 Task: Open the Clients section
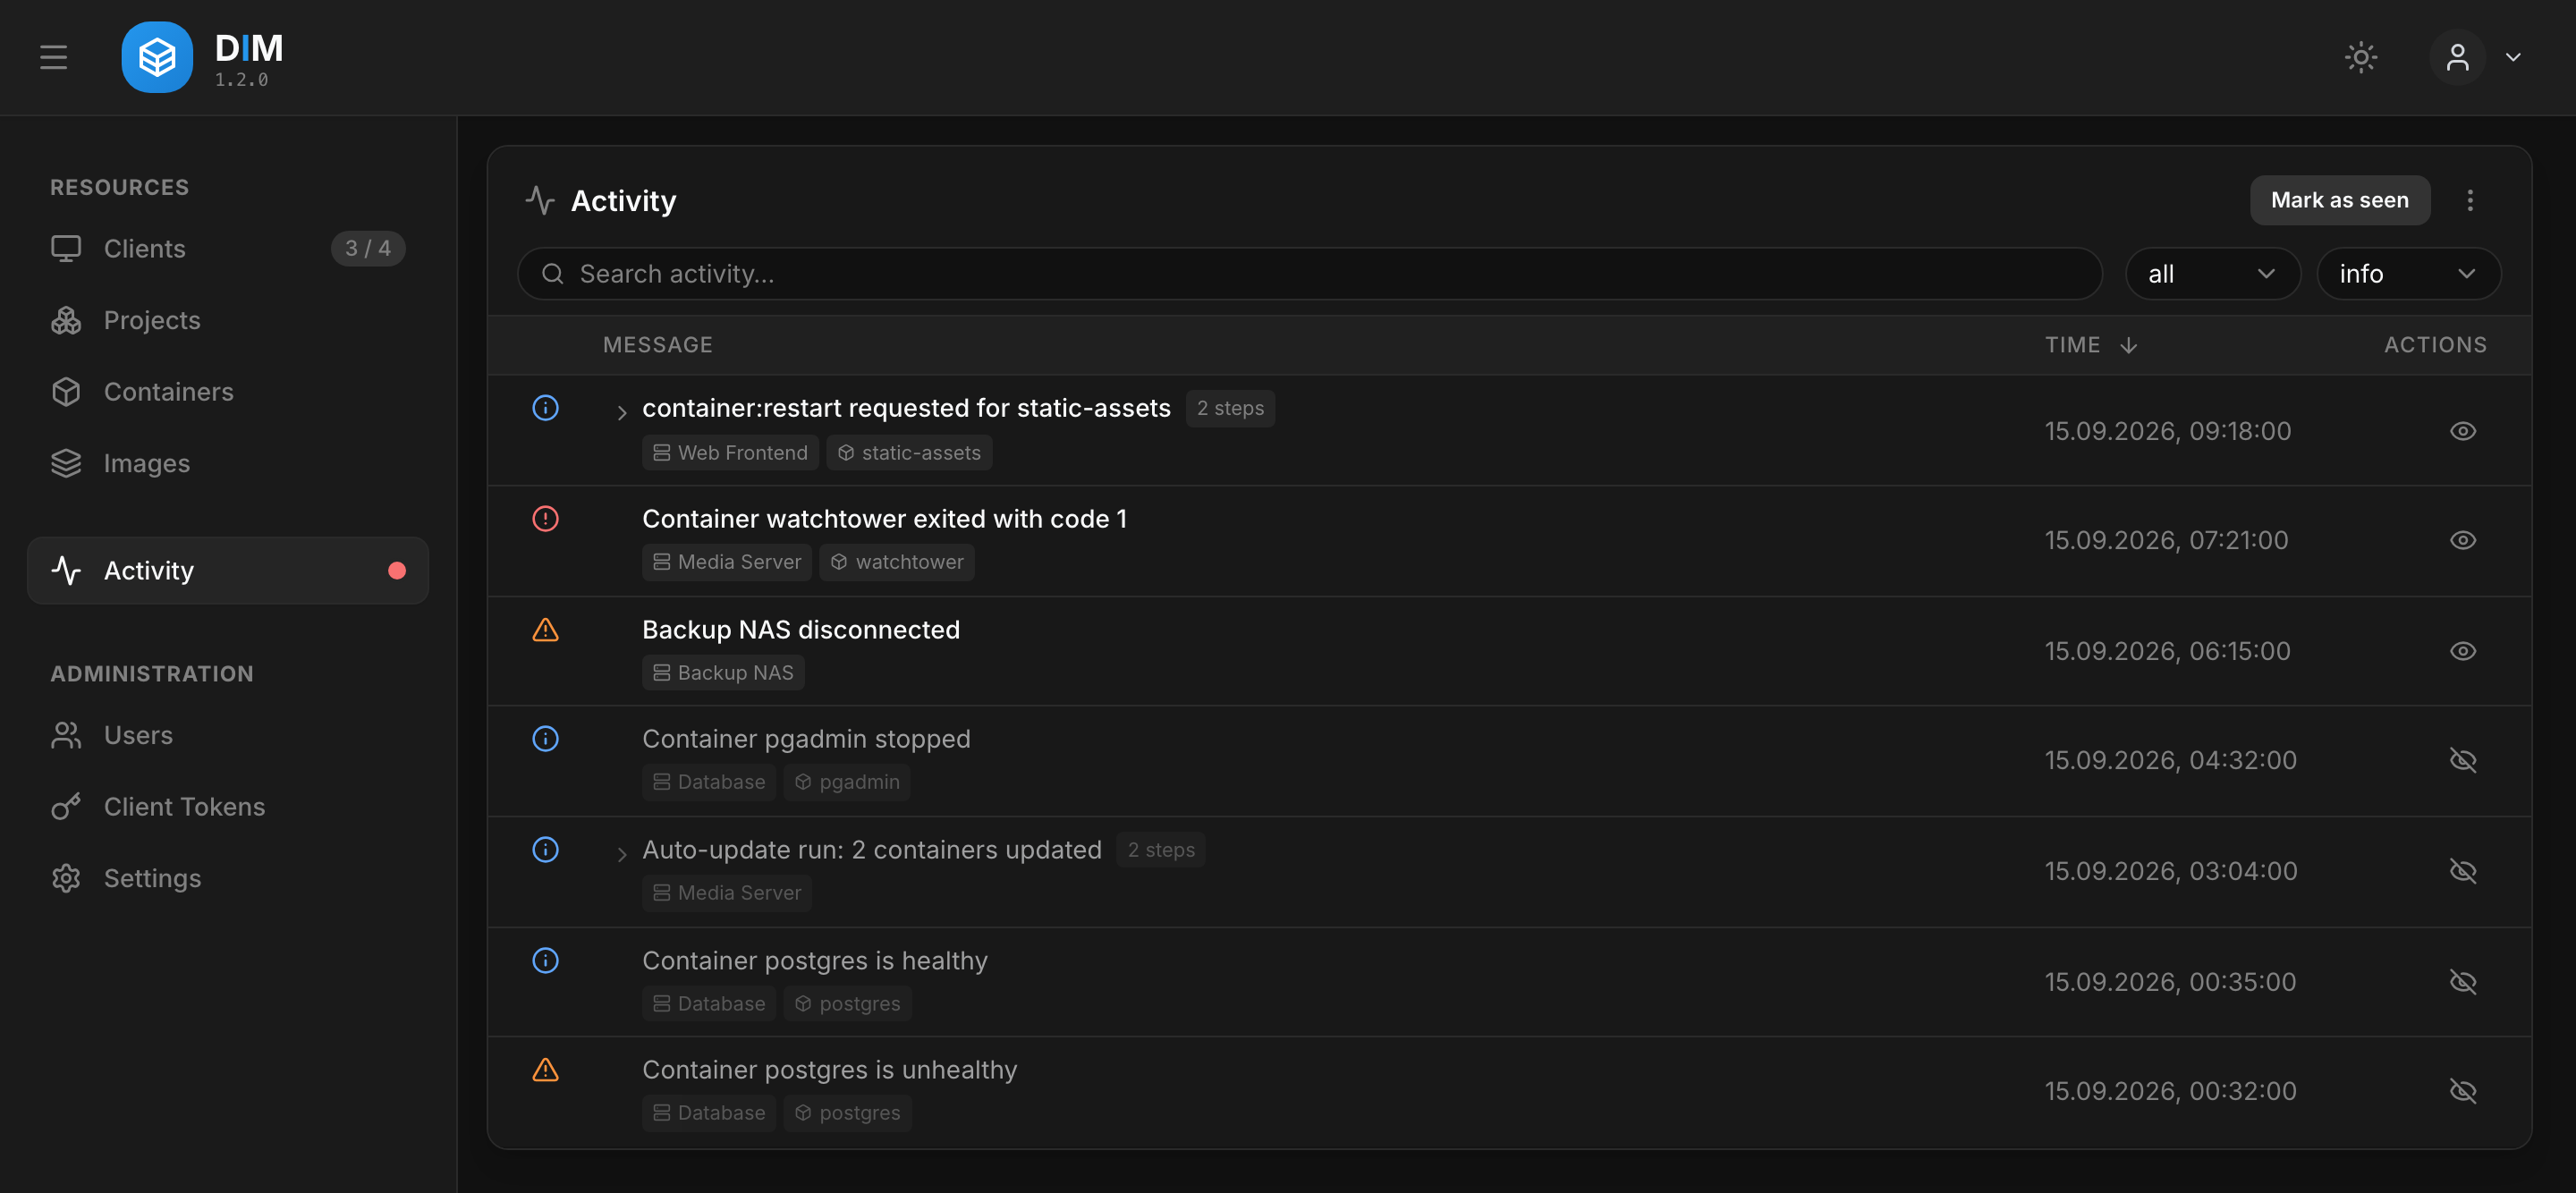click(x=228, y=249)
